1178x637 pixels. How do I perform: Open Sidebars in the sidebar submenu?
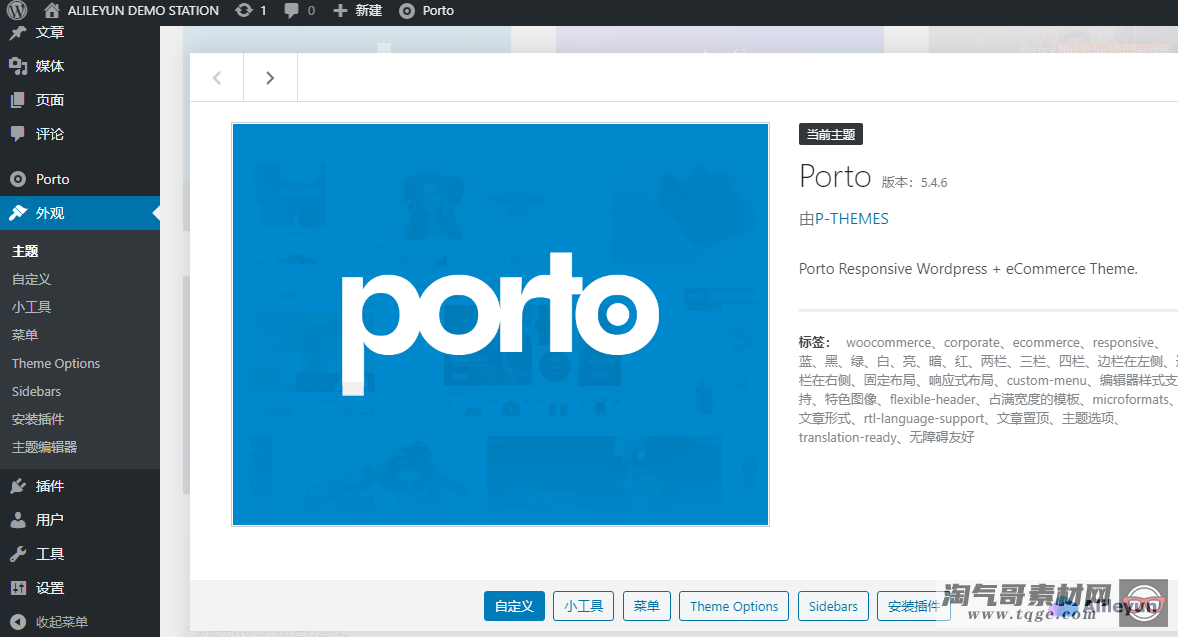click(36, 391)
